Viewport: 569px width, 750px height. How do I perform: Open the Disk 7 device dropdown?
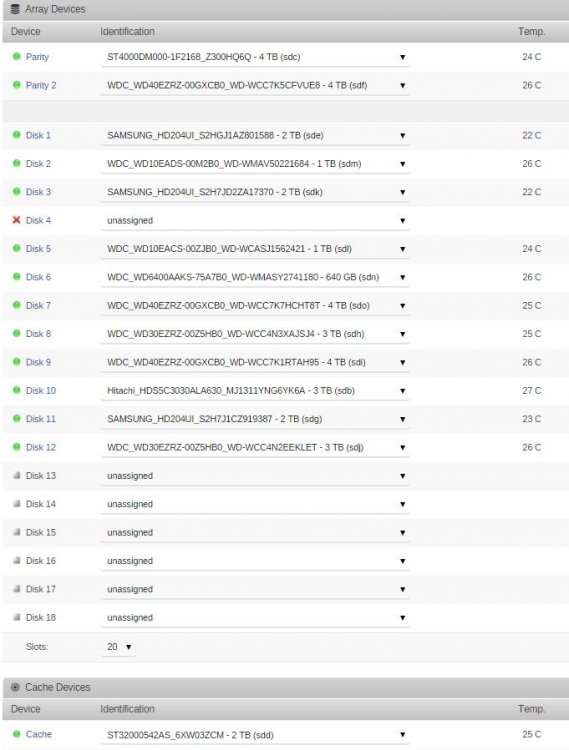coord(255,305)
